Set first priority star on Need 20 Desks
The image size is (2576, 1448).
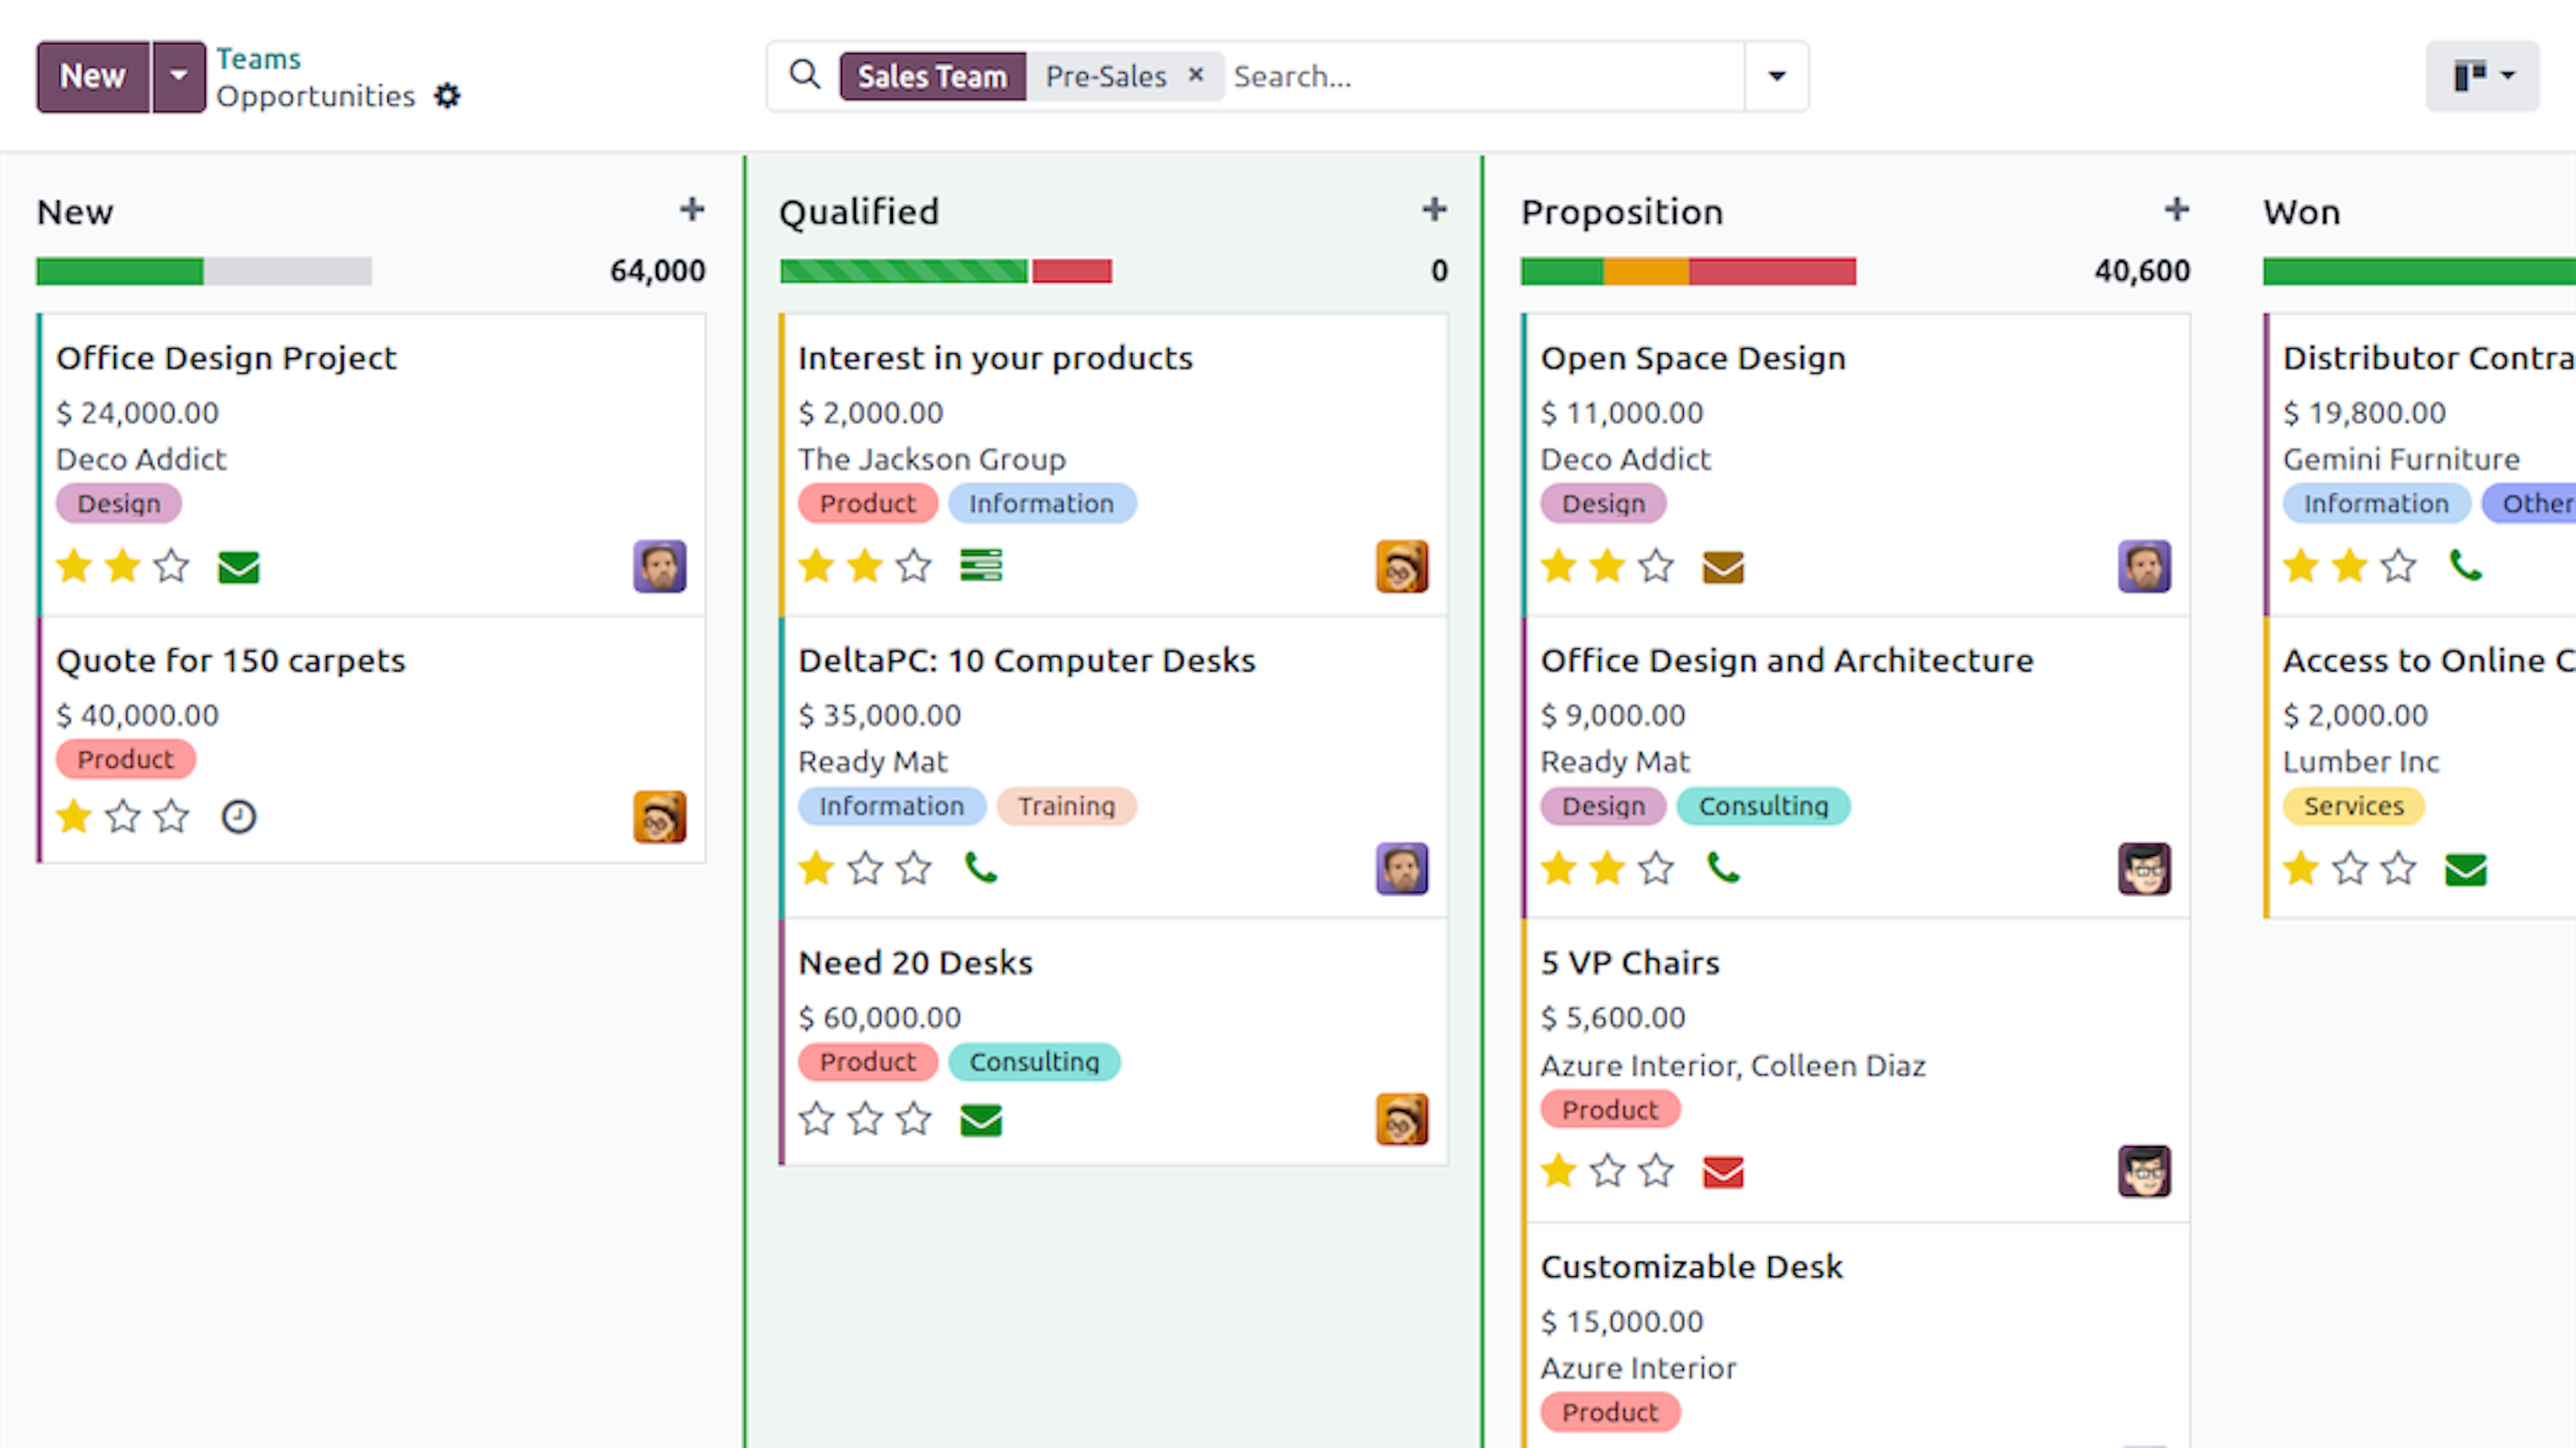tap(816, 1119)
